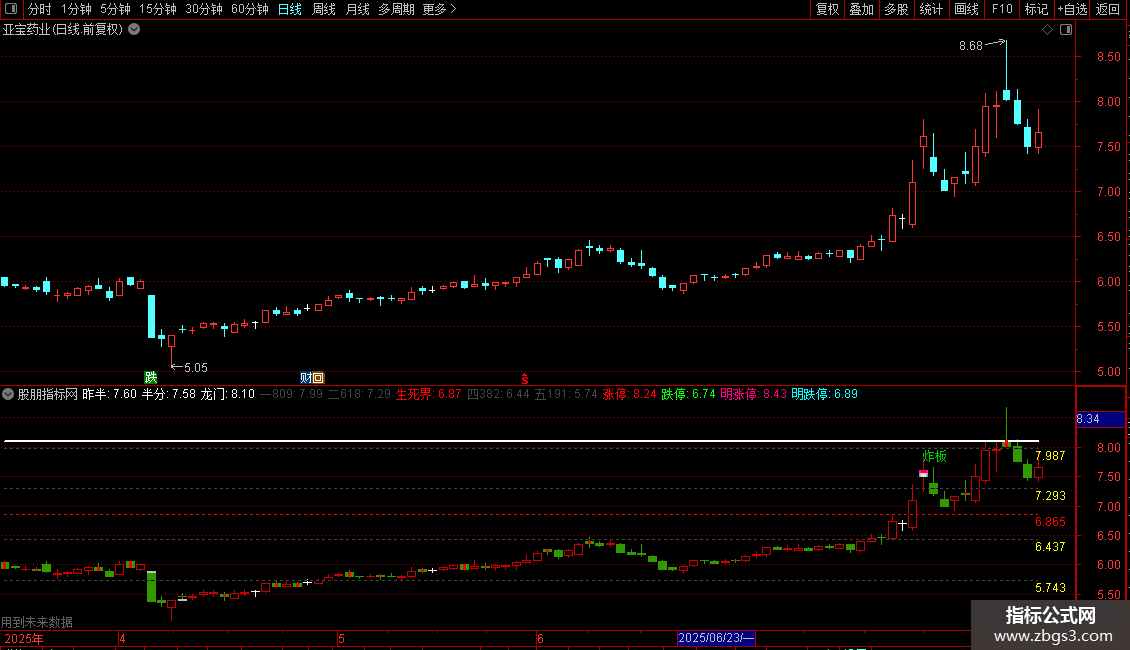The height and width of the screenshot is (650, 1130).
Task: Click the 涨停: 8.24 value
Action: [x=629, y=394]
